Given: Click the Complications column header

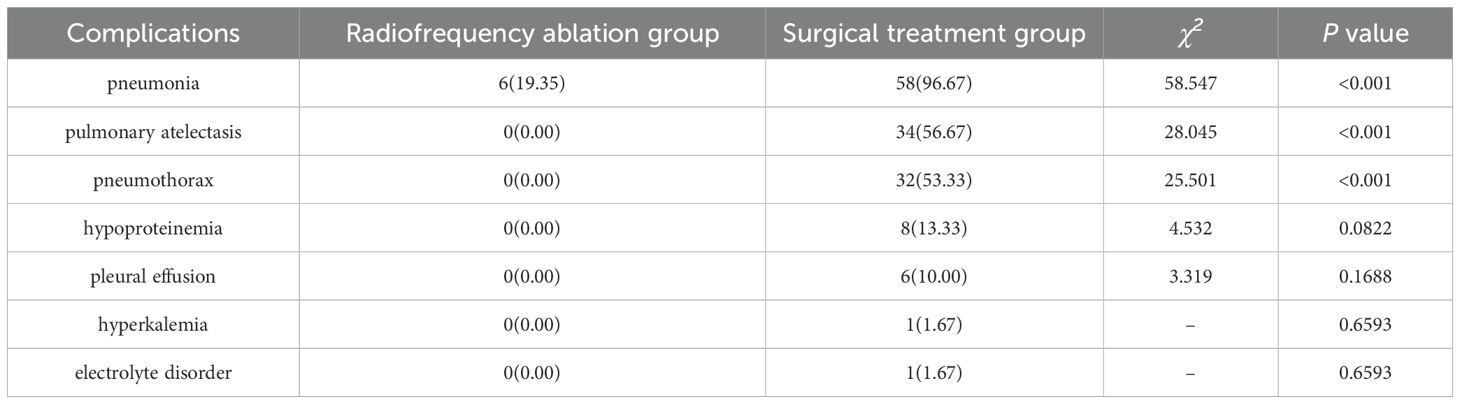Looking at the screenshot, I should [154, 33].
